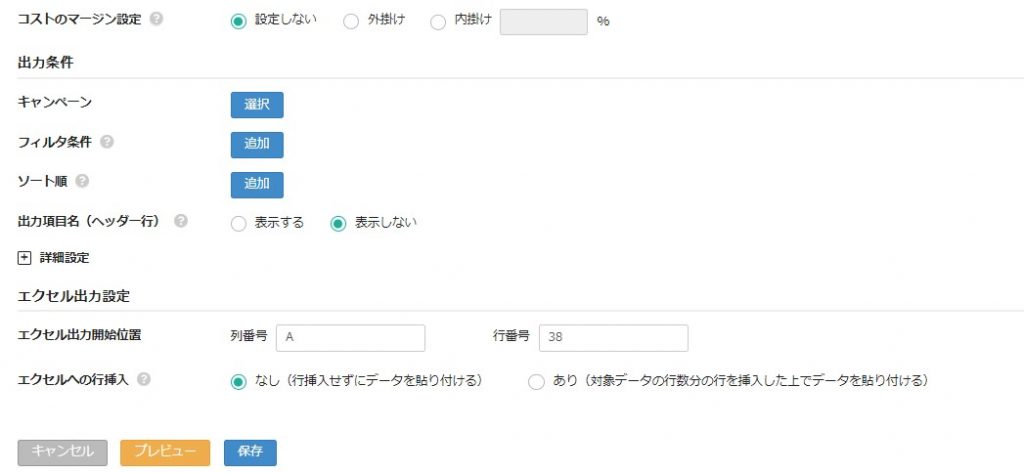Click the エクセル出力開始位置 label
This screenshot has height=473, width=1024.
79,335
